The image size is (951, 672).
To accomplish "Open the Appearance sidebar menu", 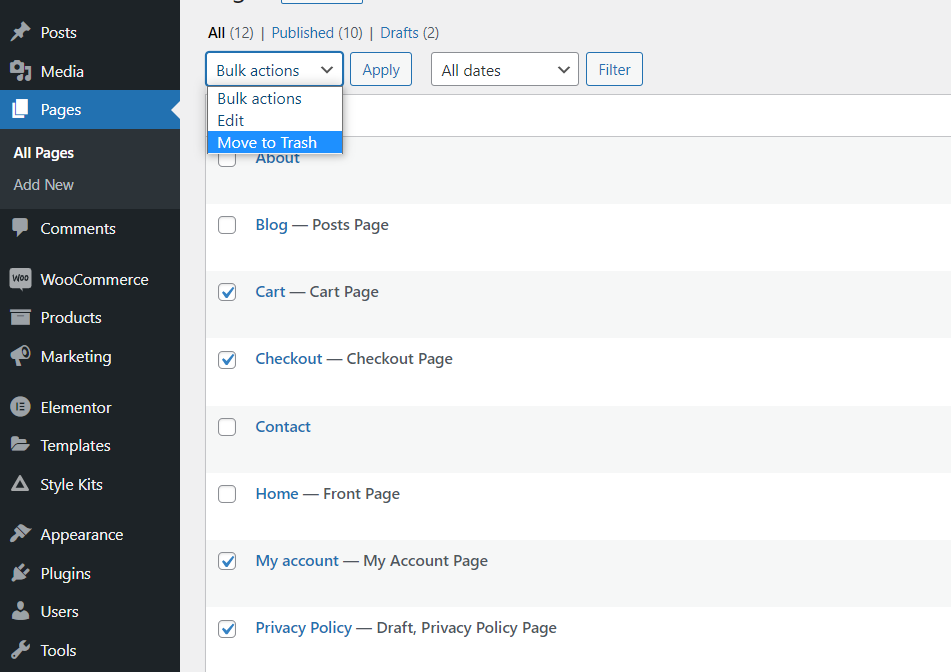I will (82, 535).
